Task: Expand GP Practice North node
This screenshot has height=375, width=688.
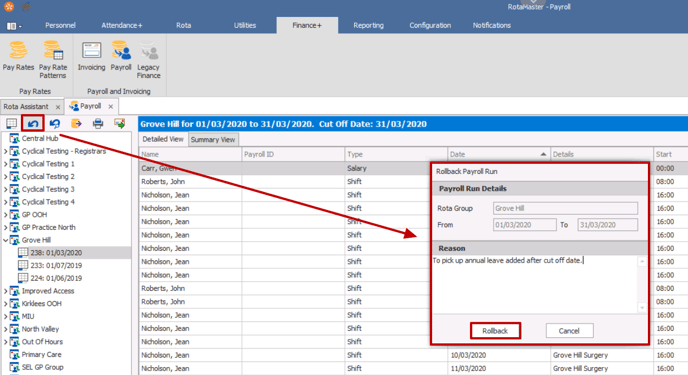Action: (5, 228)
